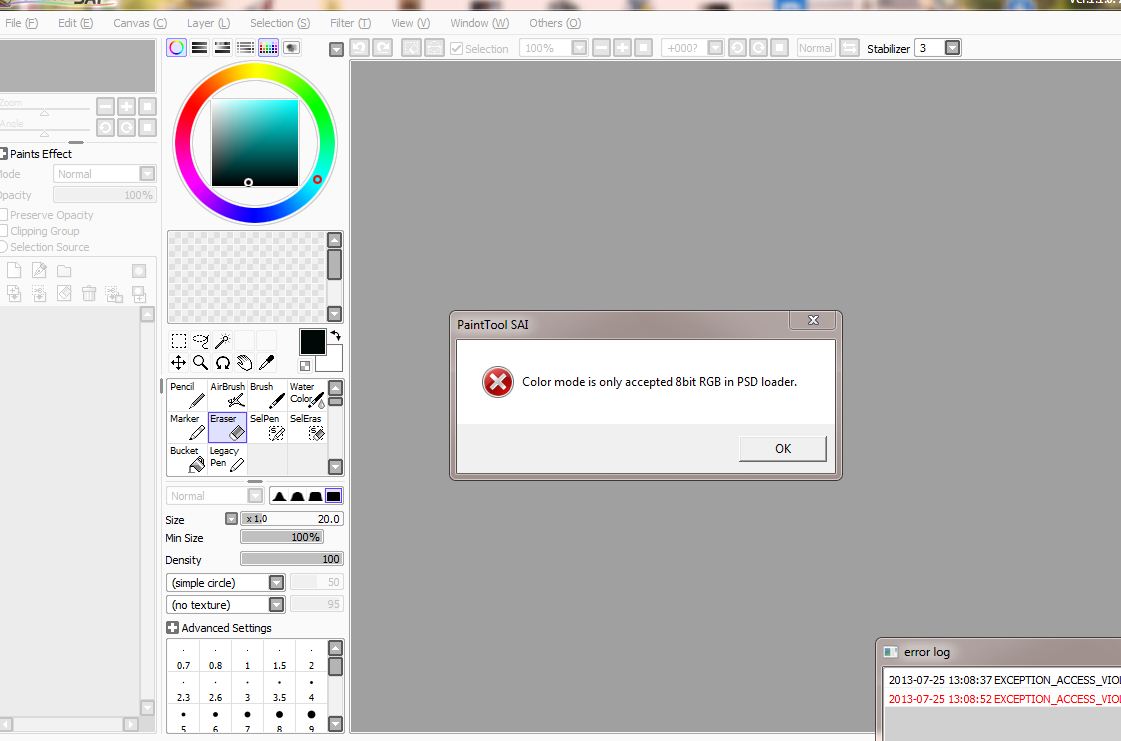The height and width of the screenshot is (741, 1121).
Task: Click the redo arrow in toolbar
Action: (x=383, y=48)
